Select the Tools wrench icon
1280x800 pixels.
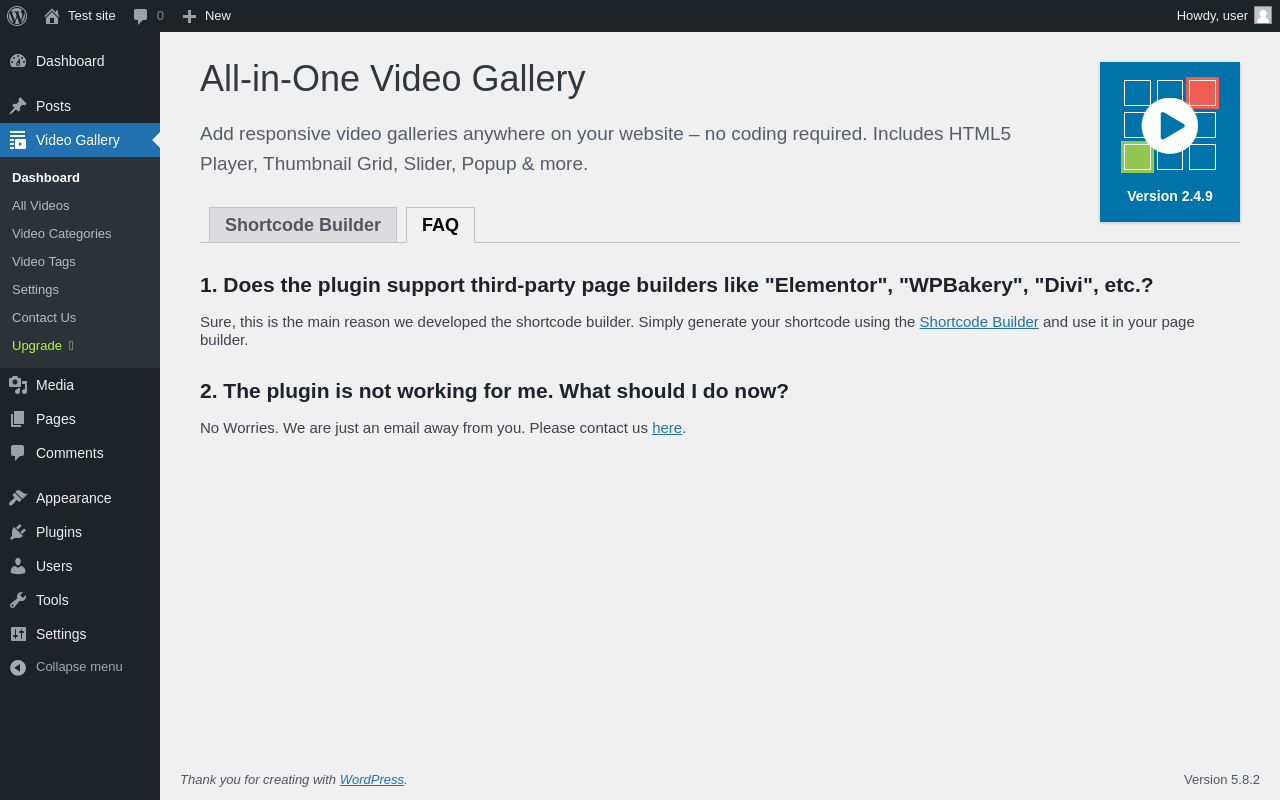[x=18, y=600]
